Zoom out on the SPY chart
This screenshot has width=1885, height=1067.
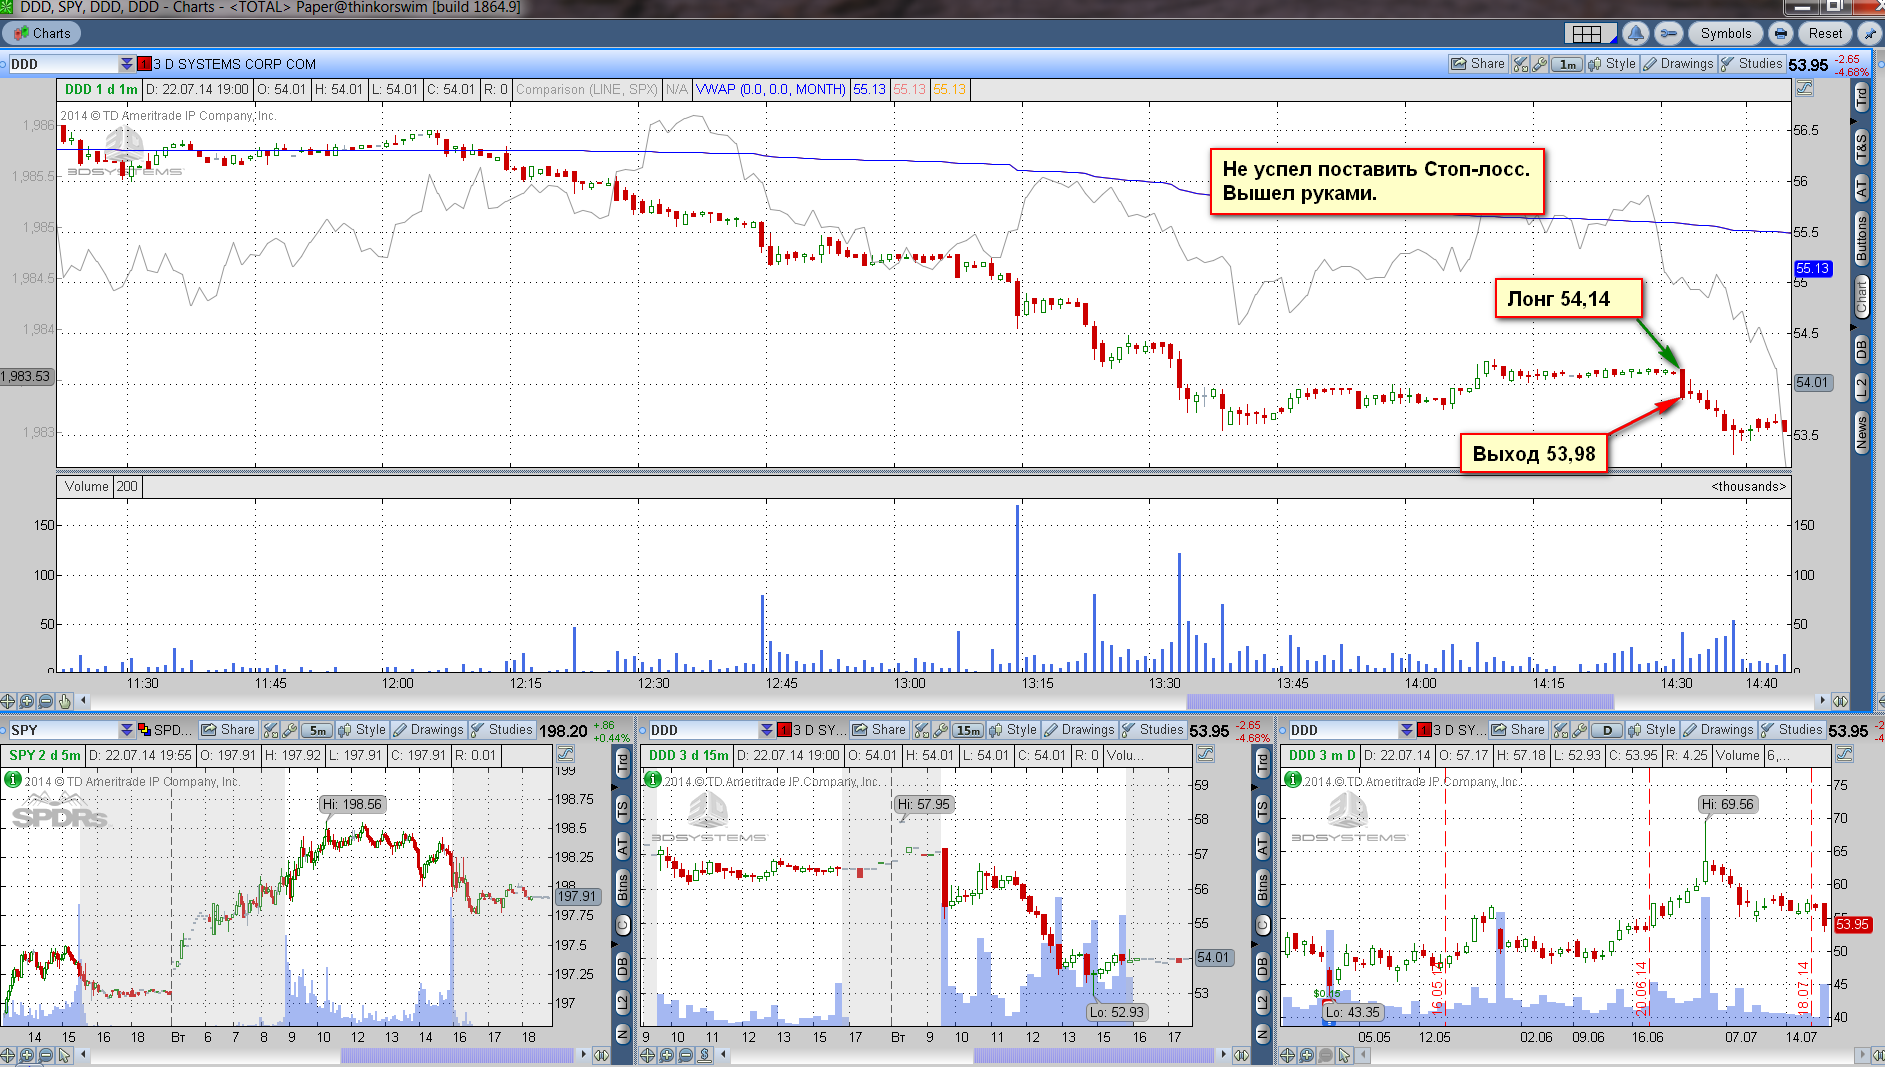click(46, 1055)
